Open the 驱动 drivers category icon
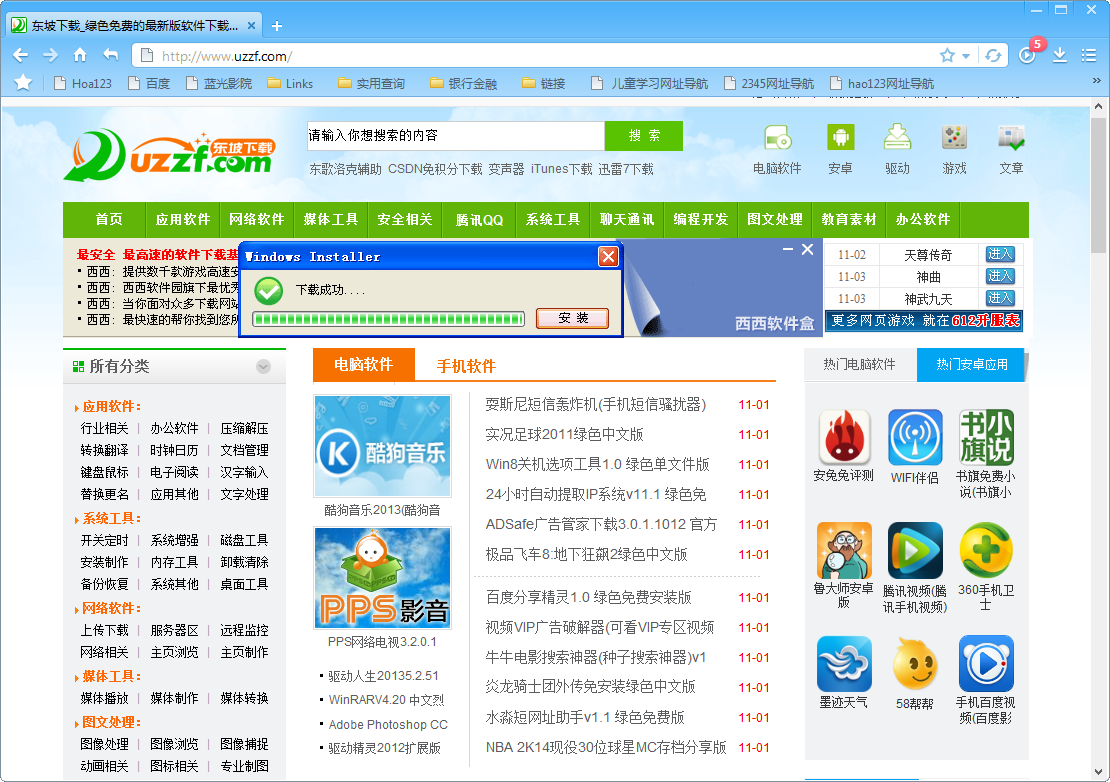Viewport: 1110px width, 782px height. click(x=897, y=137)
